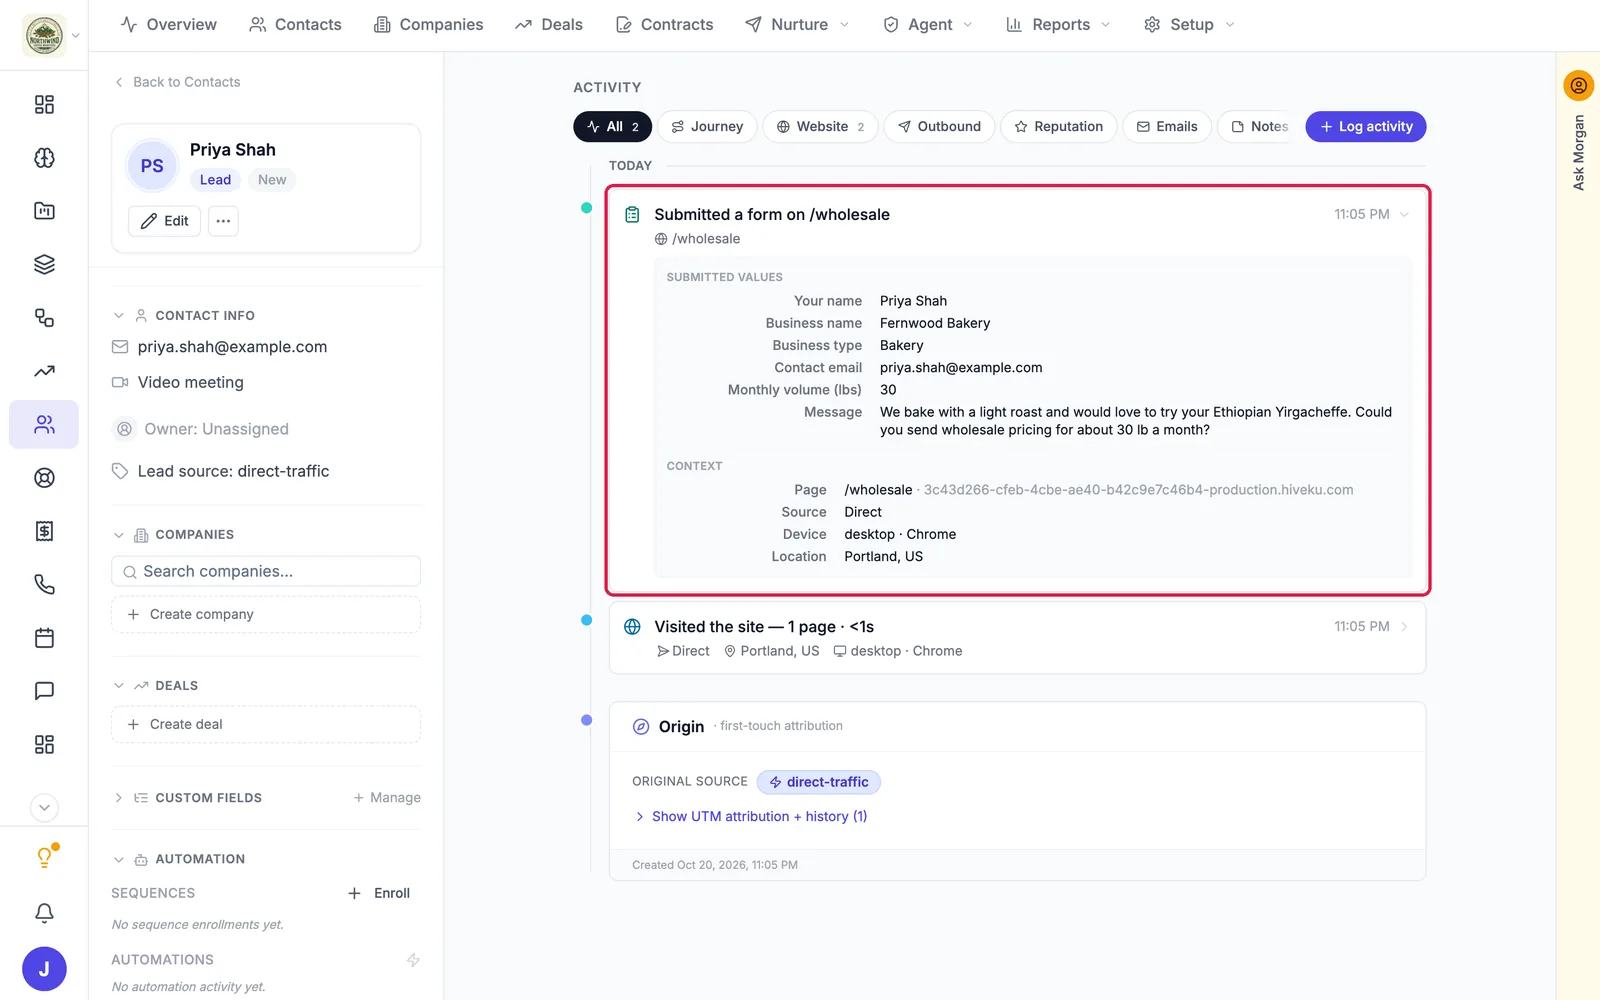
Task: Select the Reputation activity tab
Action: (1058, 127)
